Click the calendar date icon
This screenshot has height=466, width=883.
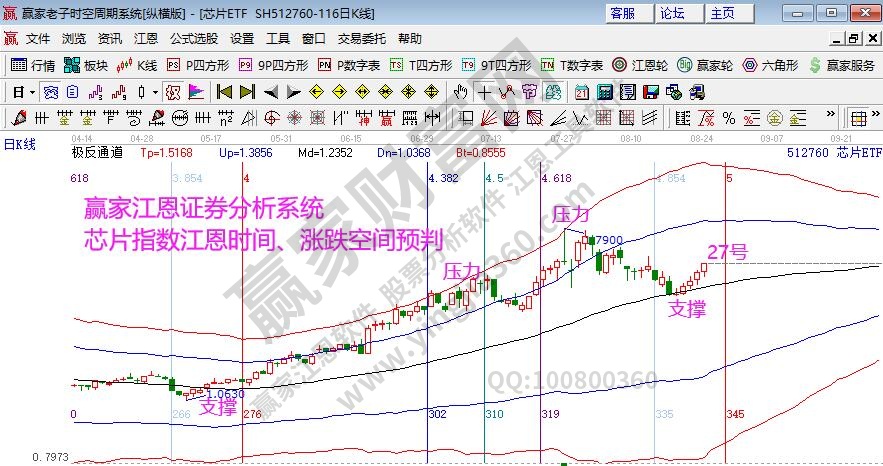pos(581,92)
